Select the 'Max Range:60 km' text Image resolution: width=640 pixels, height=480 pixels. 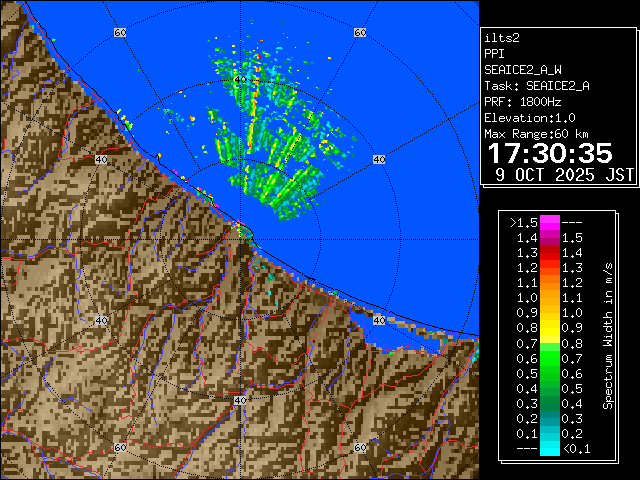tap(536, 134)
